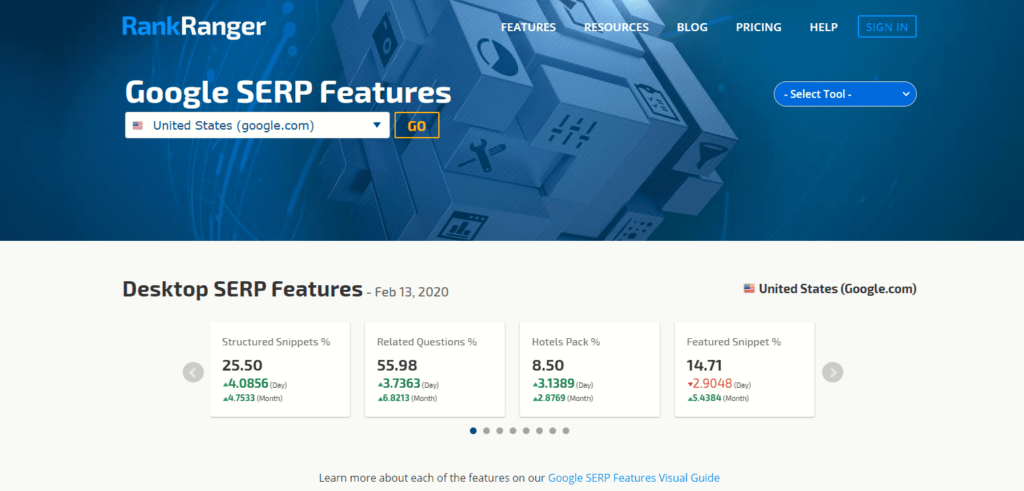The image size is (1024, 491).
Task: Click the SIGN IN button
Action: coord(887,27)
